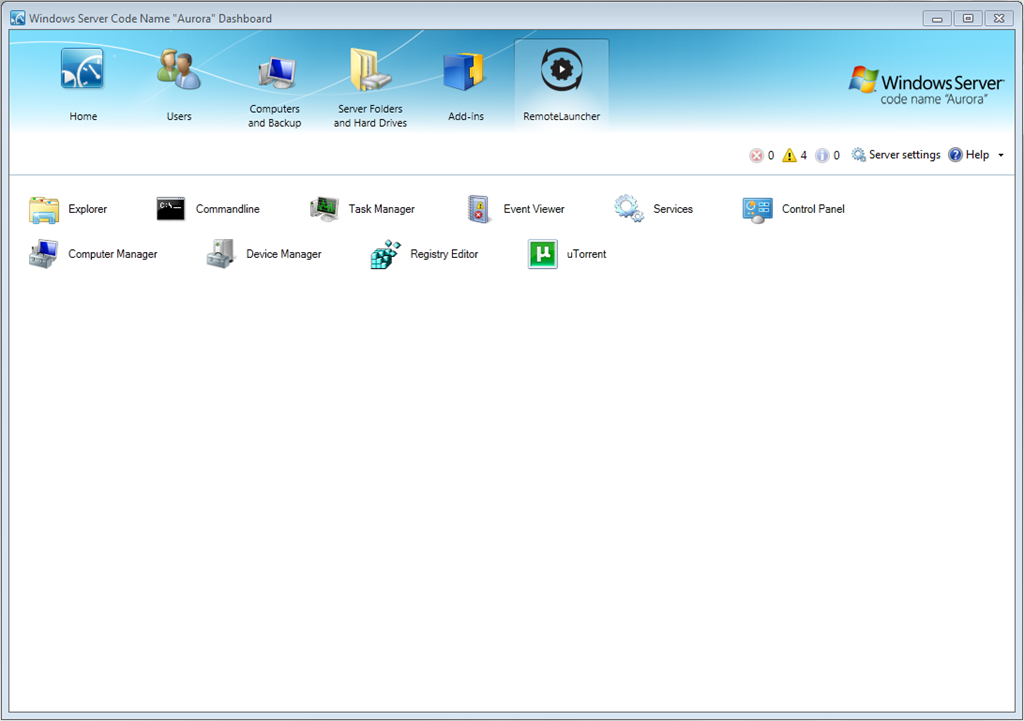Open the Computers and Backup icon
The image size is (1024, 721).
[277, 72]
